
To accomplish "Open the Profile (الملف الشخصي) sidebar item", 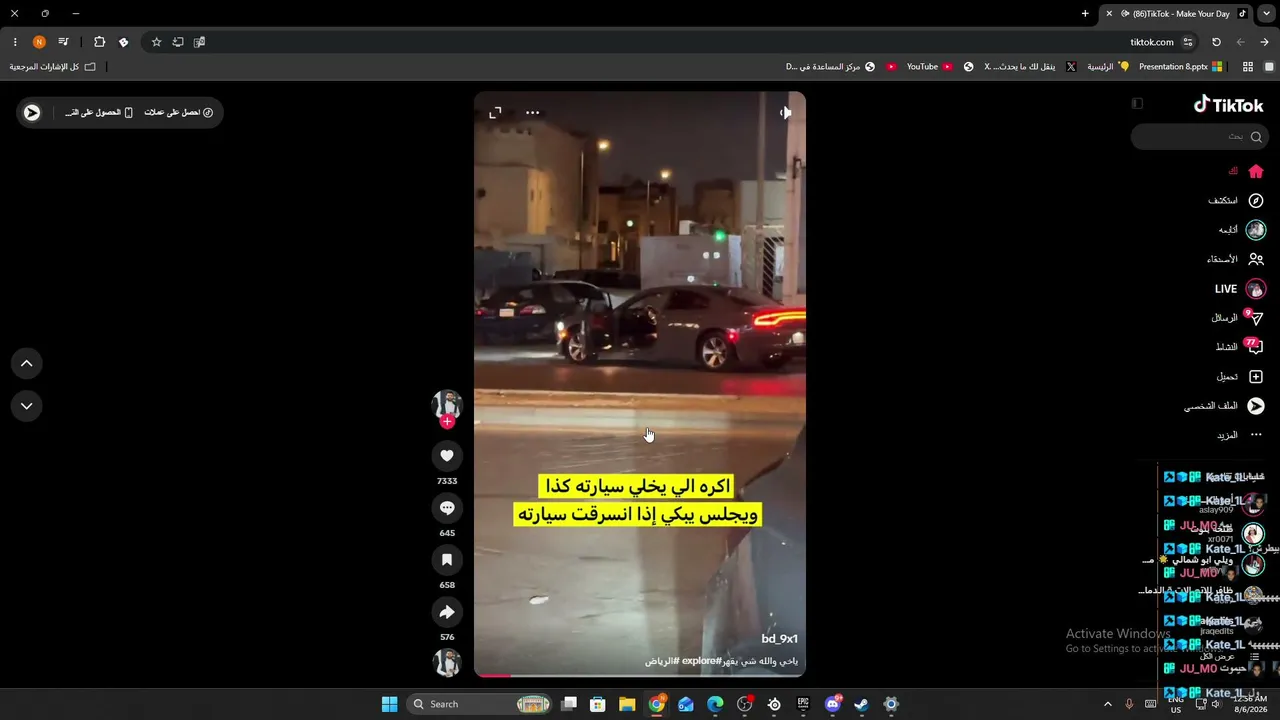I will click(x=1224, y=406).
